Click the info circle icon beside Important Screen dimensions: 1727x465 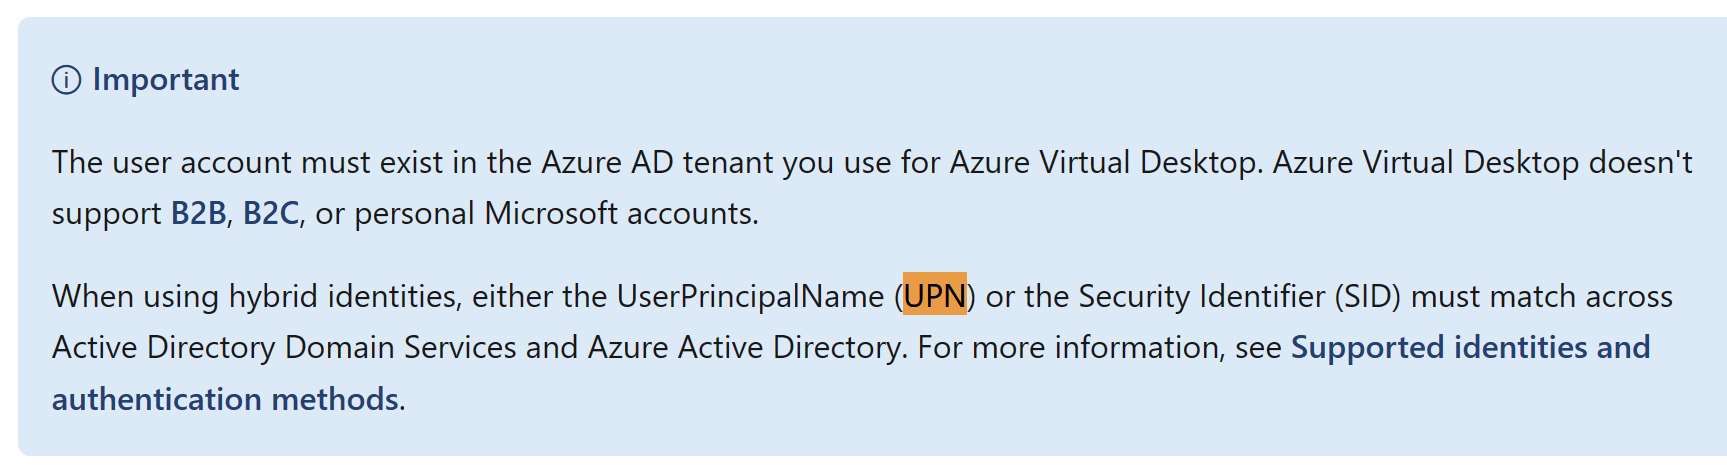click(x=66, y=80)
